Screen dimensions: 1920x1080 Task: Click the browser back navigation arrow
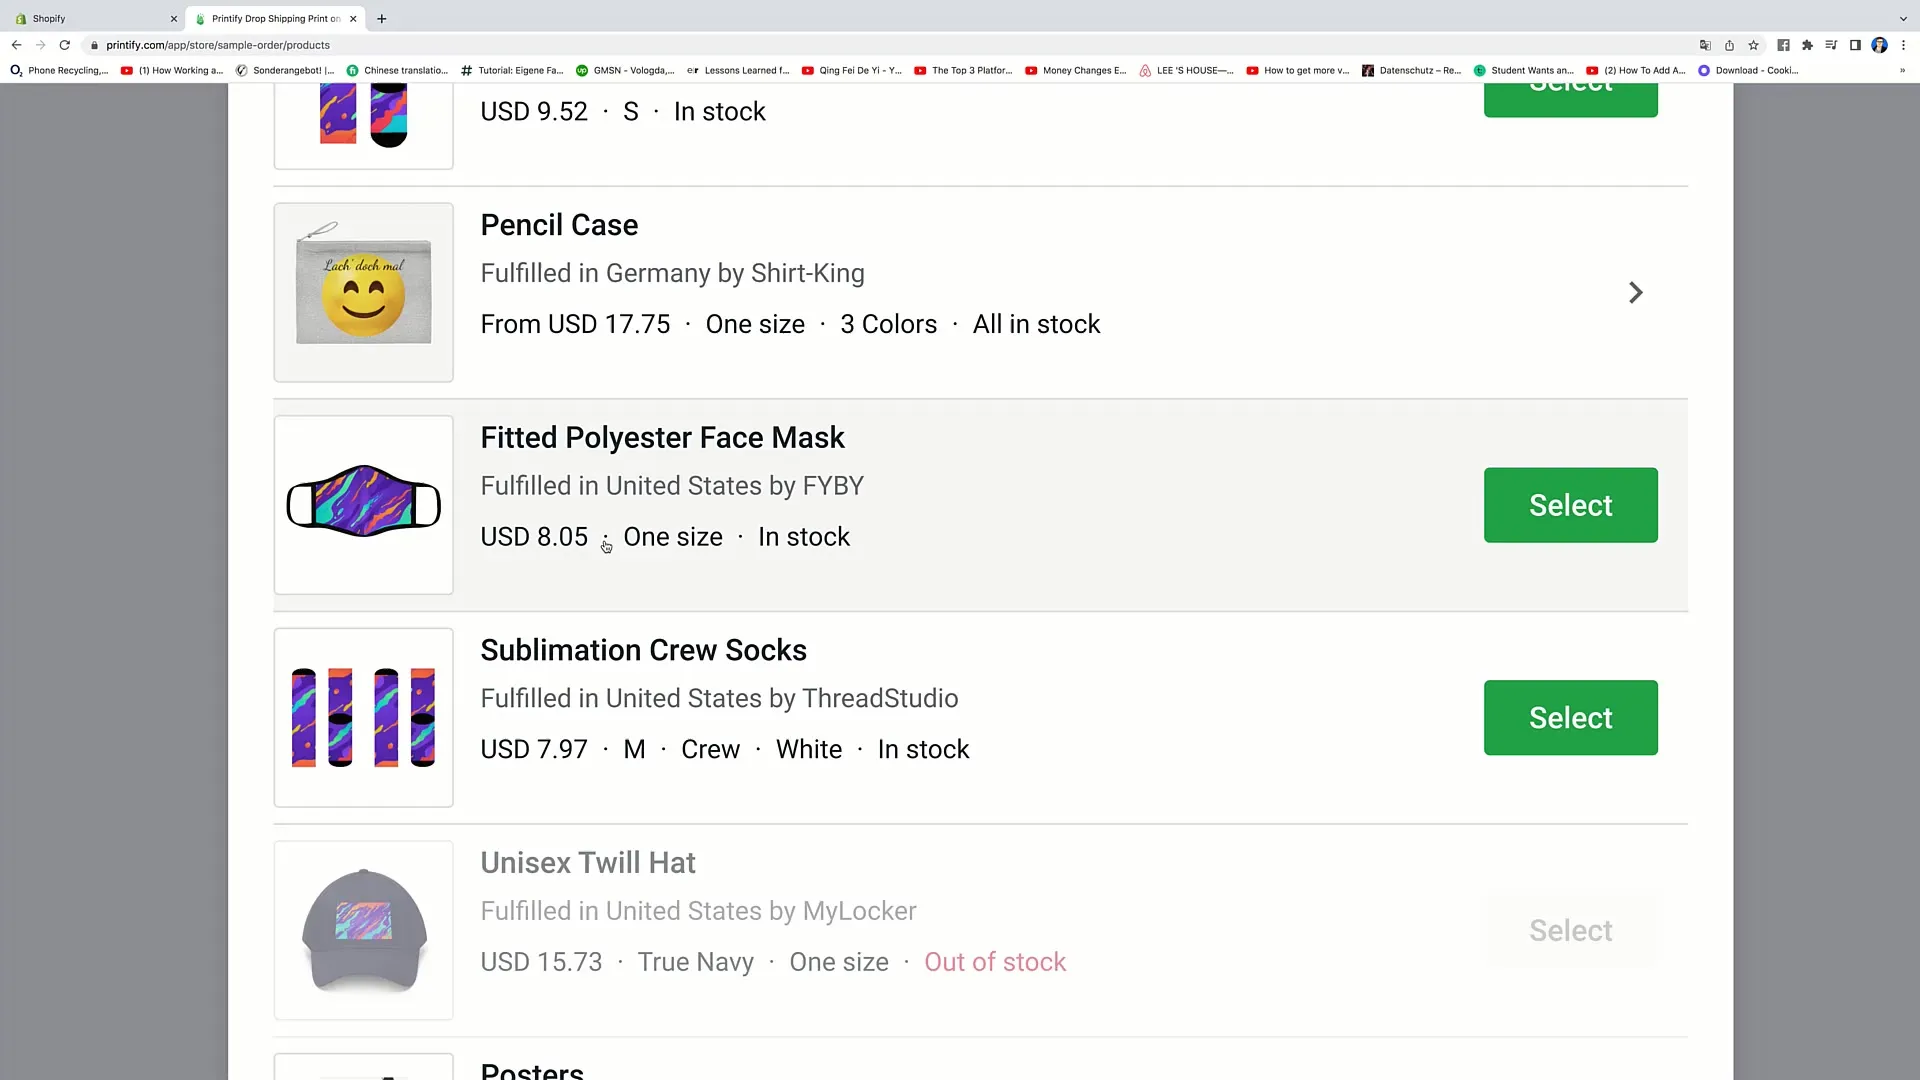(16, 45)
